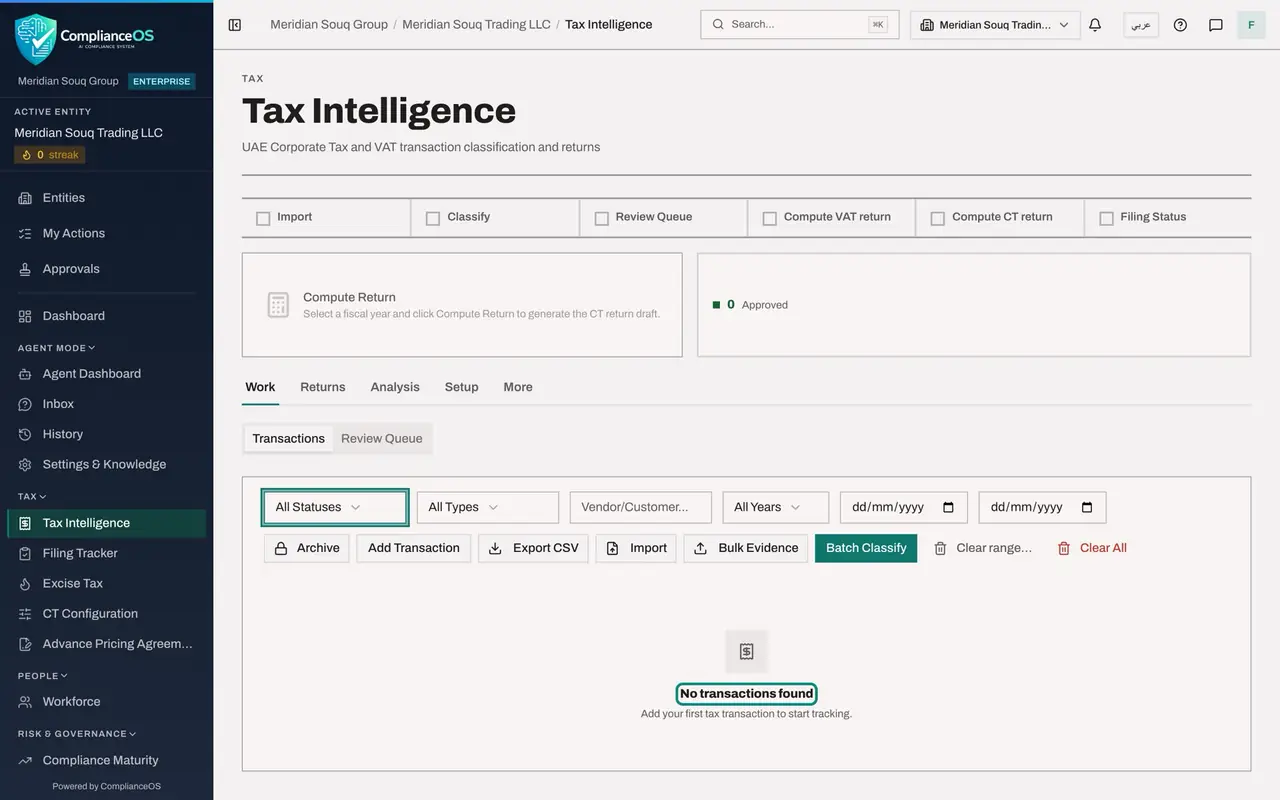Viewport: 1280px width, 800px height.
Task: Collapse the AGENT MODE section
Action: (x=57, y=348)
